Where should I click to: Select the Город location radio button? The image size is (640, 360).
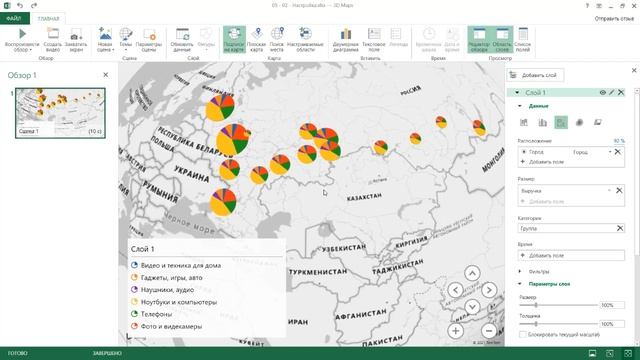pyautogui.click(x=524, y=152)
